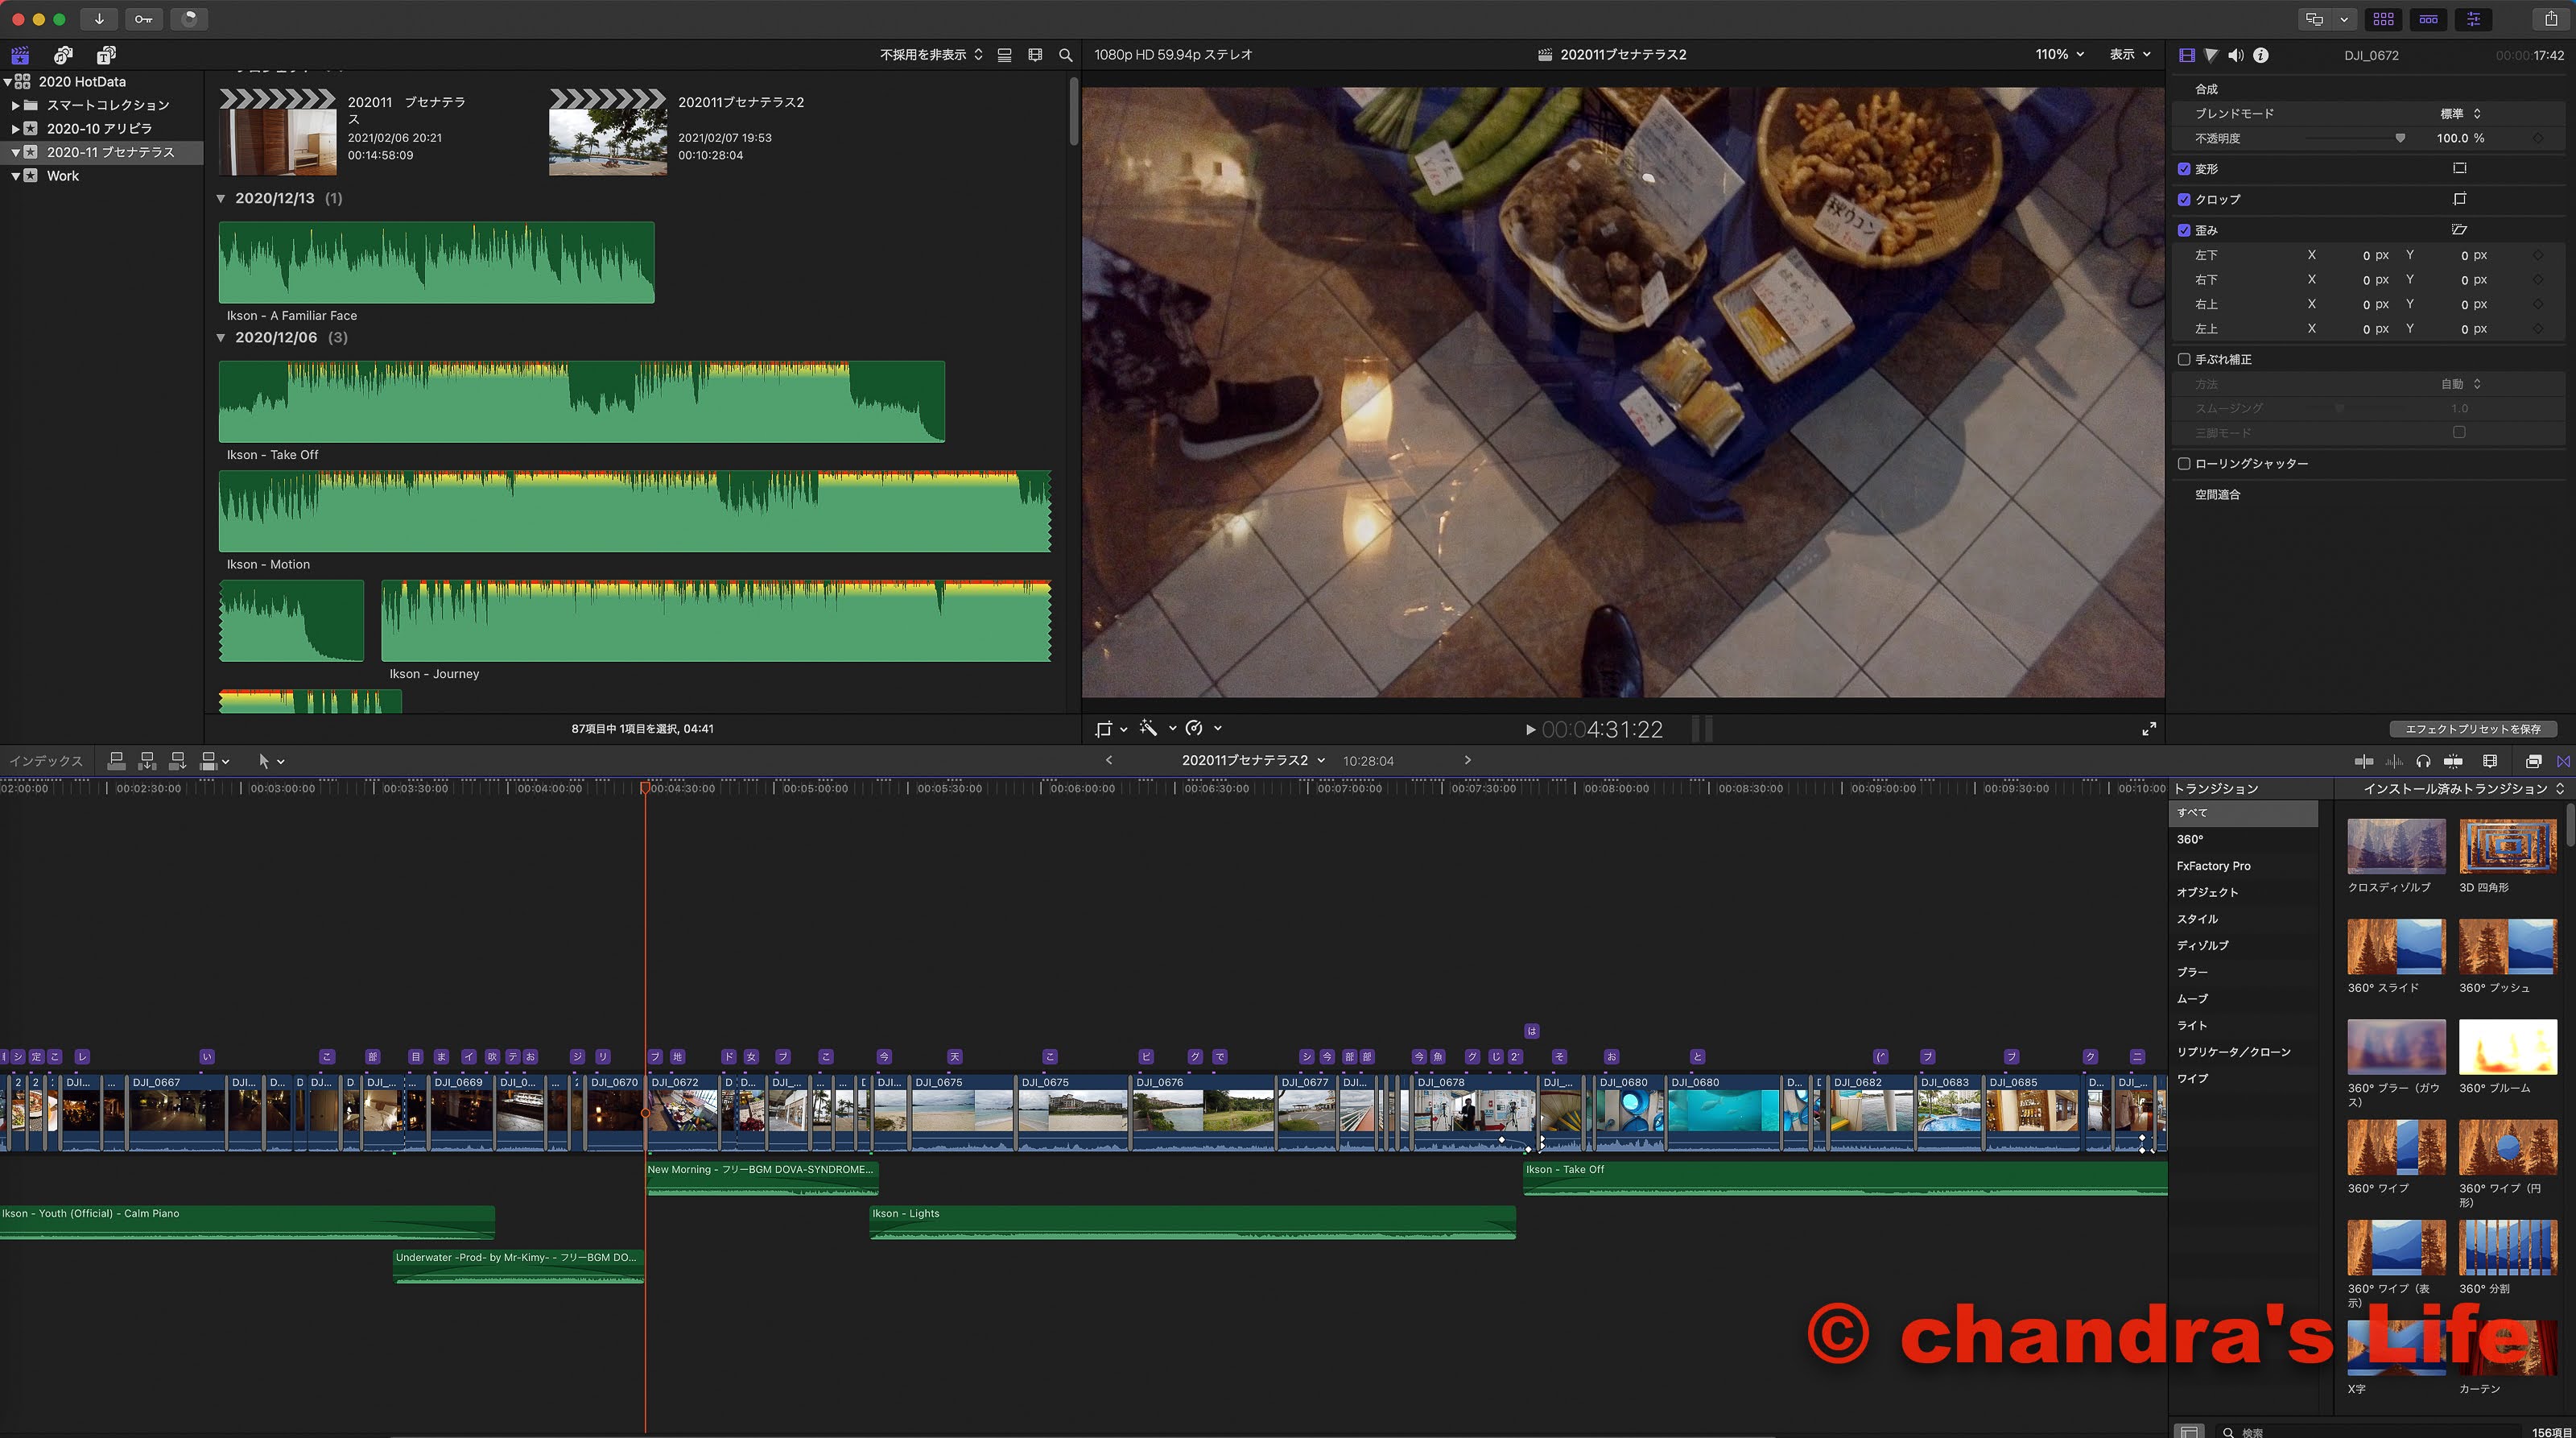Toggle snapping icon in timeline toolbar
Screen dimensions: 2576x1438
pyautogui.click(x=2453, y=761)
